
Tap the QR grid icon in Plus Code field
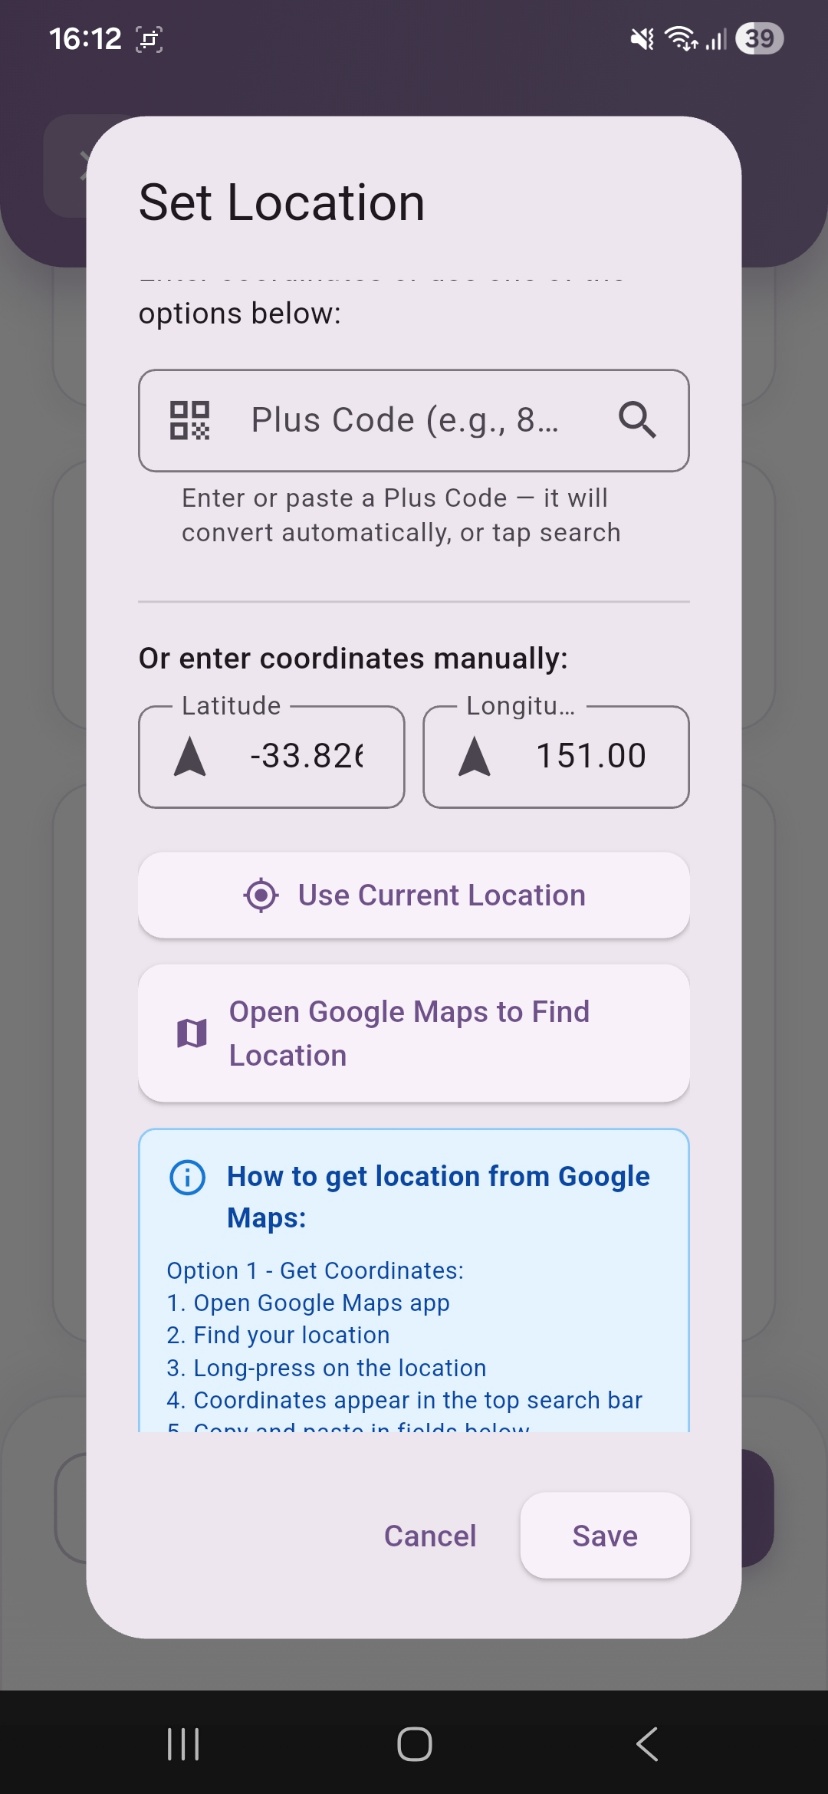pos(190,420)
